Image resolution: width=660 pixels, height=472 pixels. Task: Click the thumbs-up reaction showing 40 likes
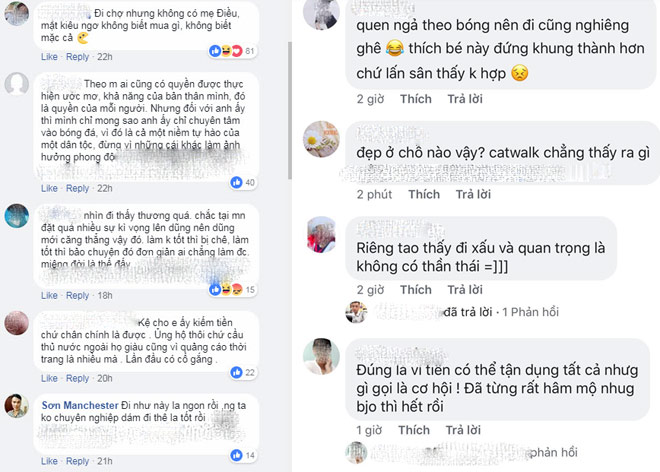[237, 182]
